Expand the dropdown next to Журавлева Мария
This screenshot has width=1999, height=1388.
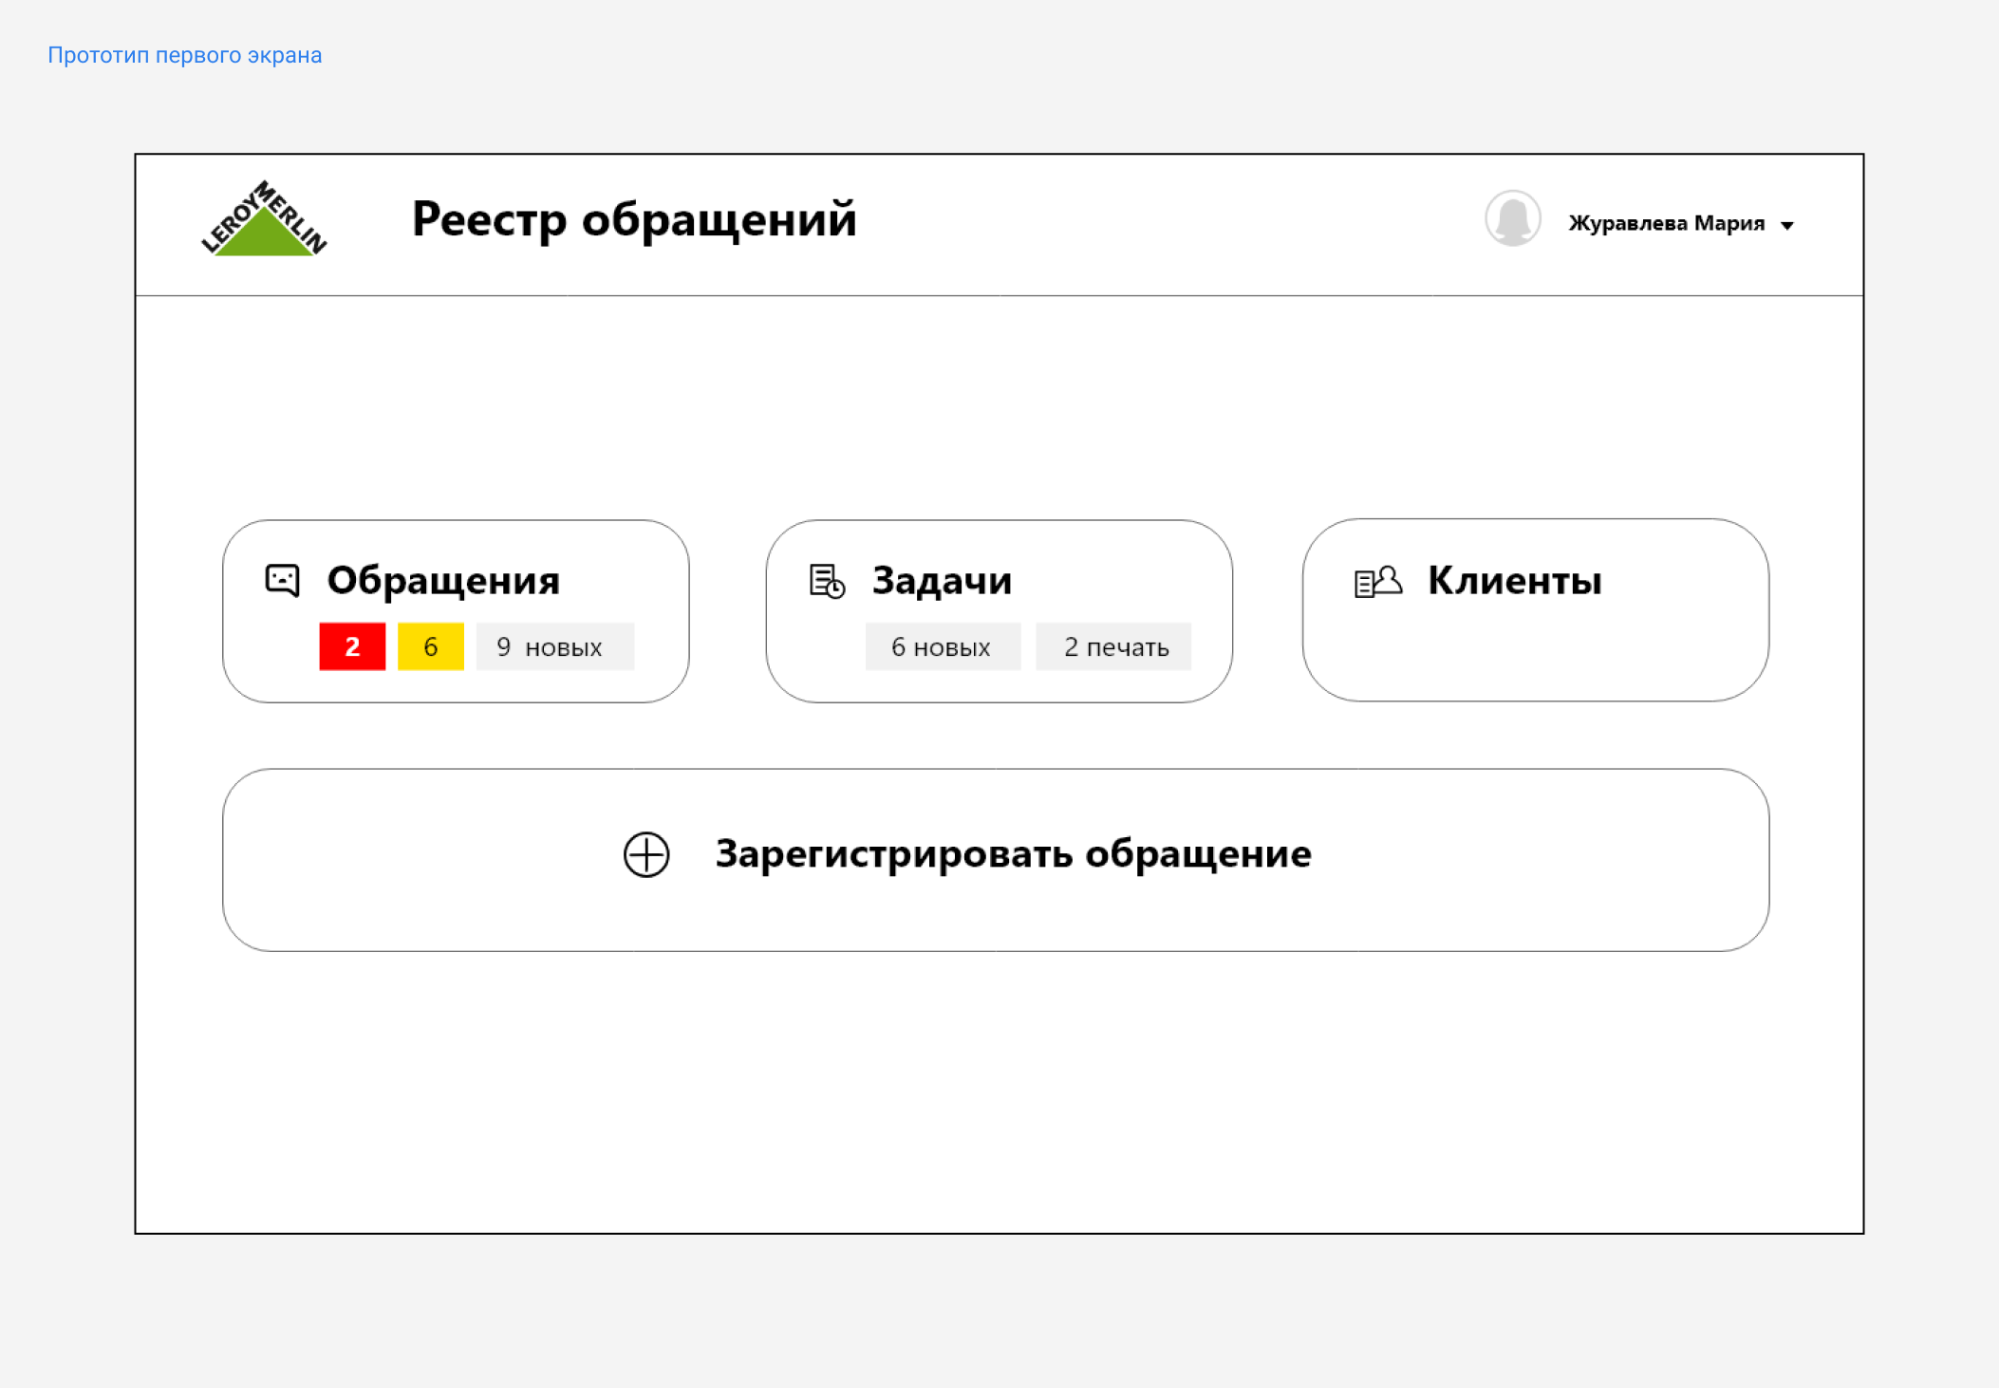1788,225
